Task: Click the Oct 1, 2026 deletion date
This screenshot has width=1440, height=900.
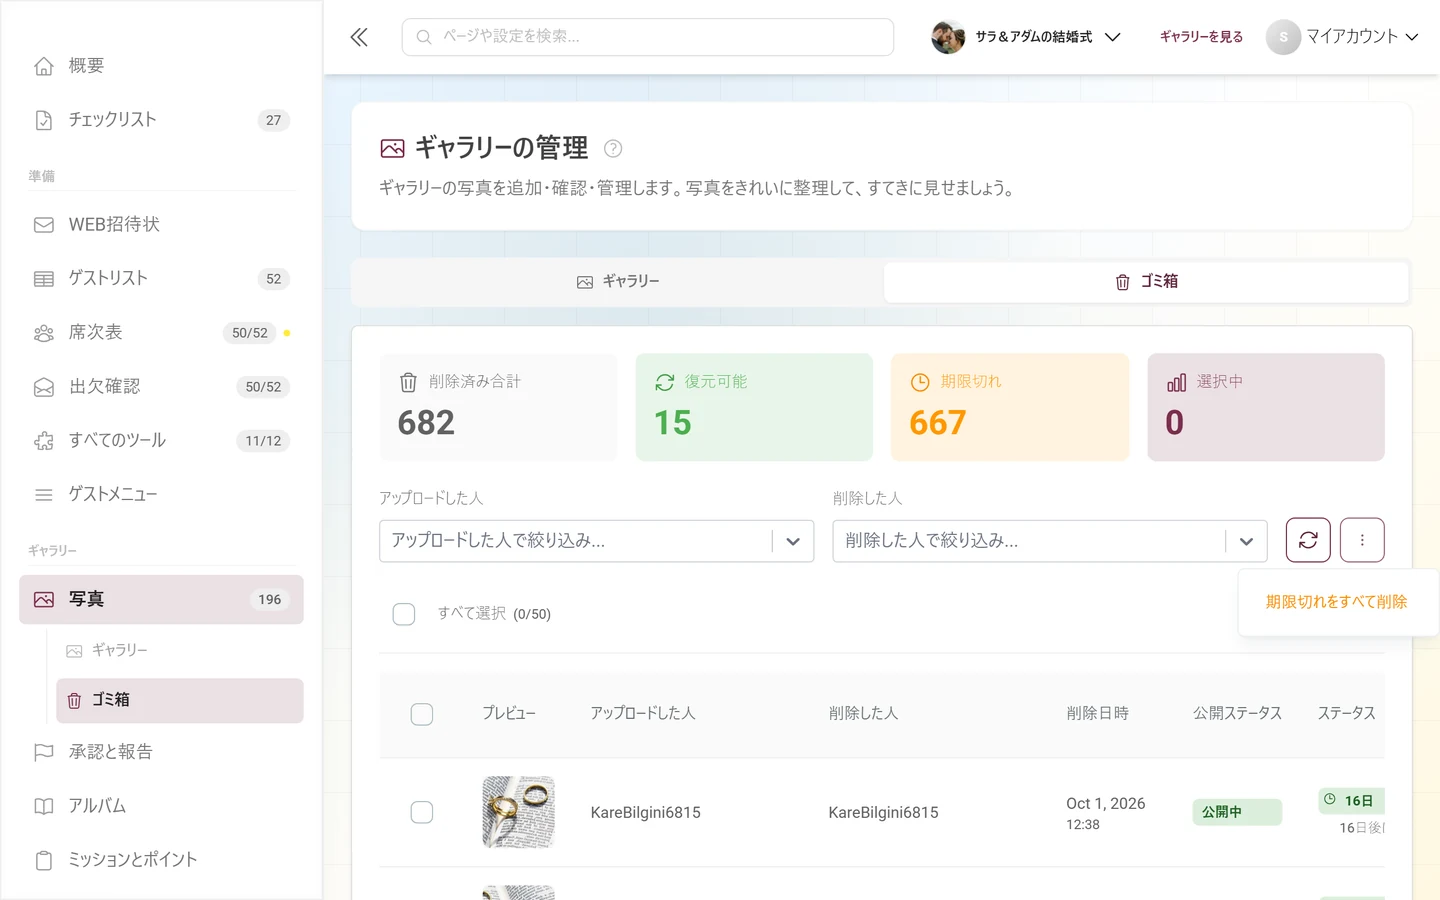Action: 1105,804
